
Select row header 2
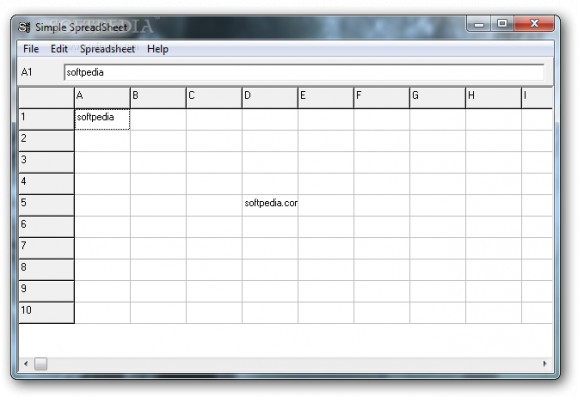pyautogui.click(x=46, y=141)
